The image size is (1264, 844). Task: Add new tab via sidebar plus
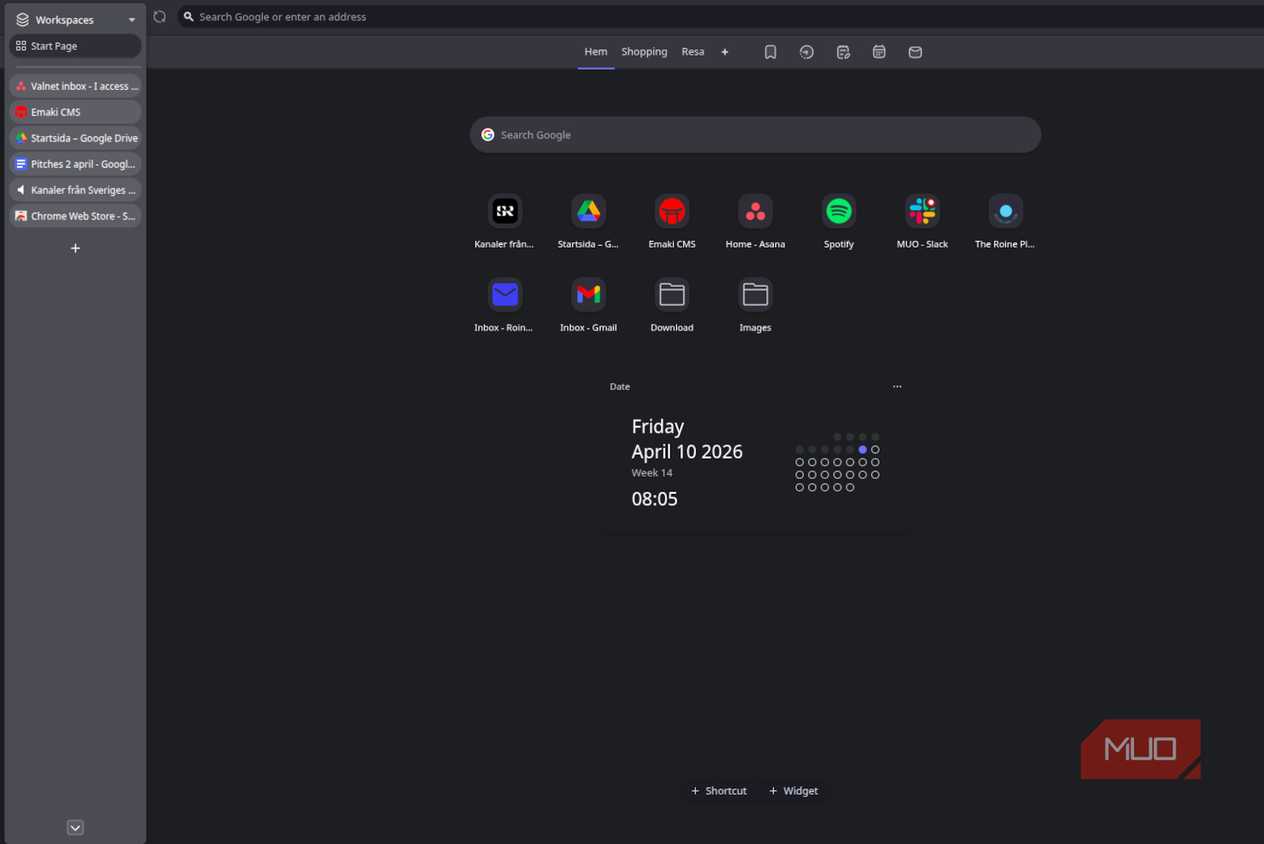75,248
